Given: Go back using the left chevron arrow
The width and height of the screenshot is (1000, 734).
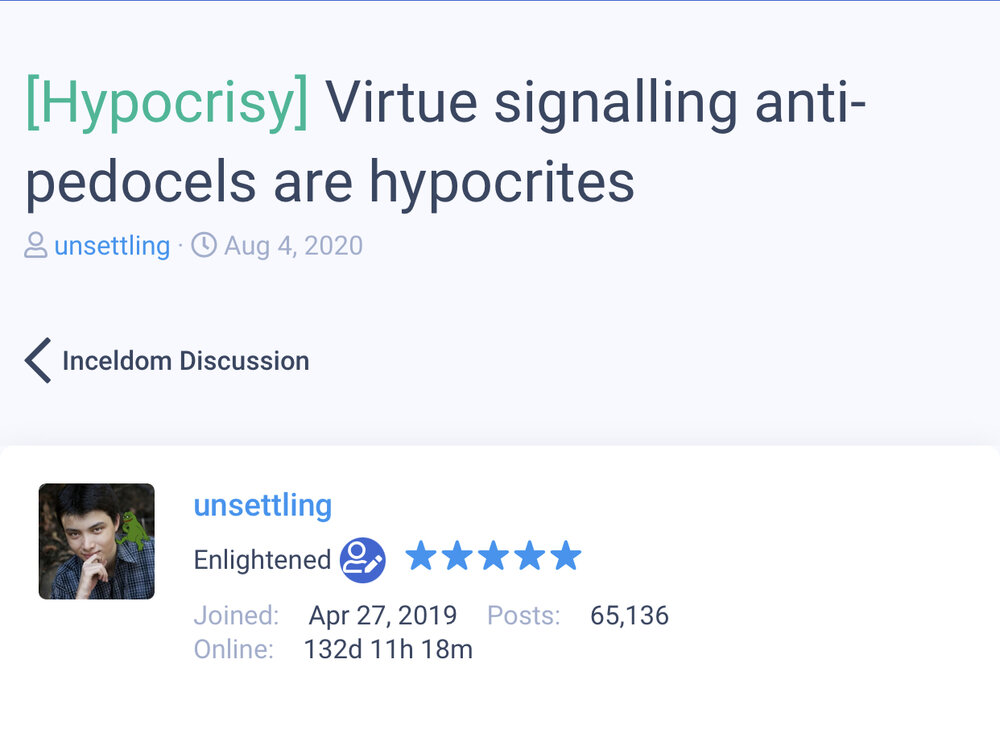Looking at the screenshot, I should click(38, 360).
